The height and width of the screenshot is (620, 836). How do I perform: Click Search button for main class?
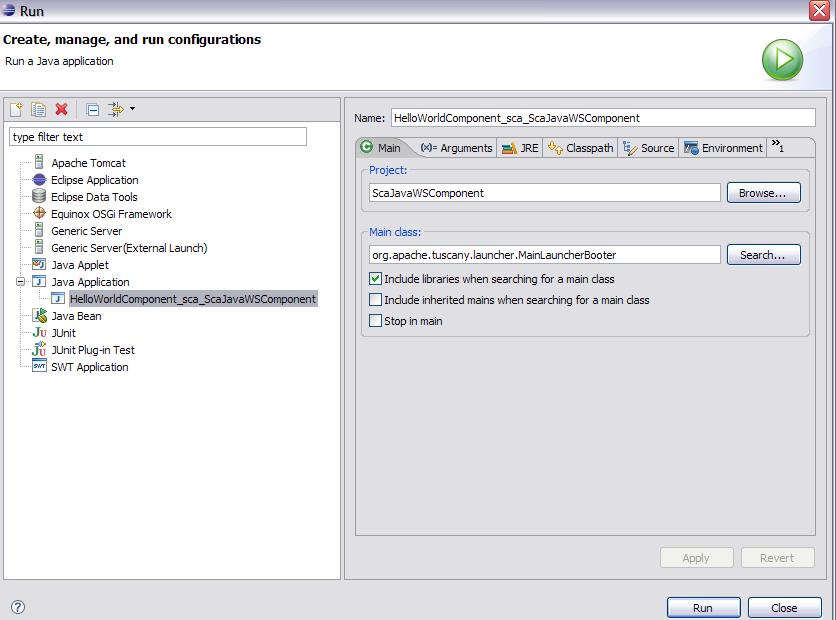coord(763,254)
